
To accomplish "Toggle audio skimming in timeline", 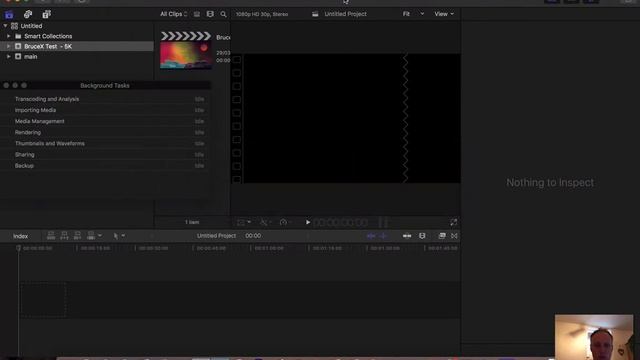I will pyautogui.click(x=383, y=236).
